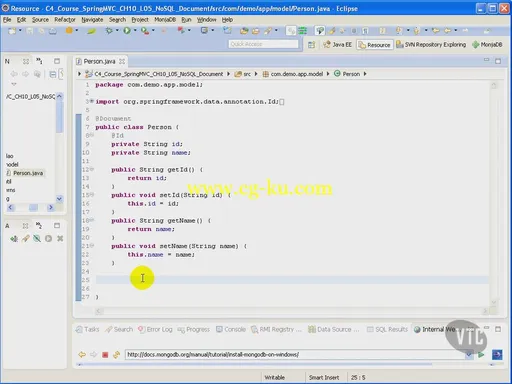Click the project breadcrumb C4_Course_SpringMVC_CH10_L05_NoSQL_Document
Screen dimensions: 512x384
(154, 74)
